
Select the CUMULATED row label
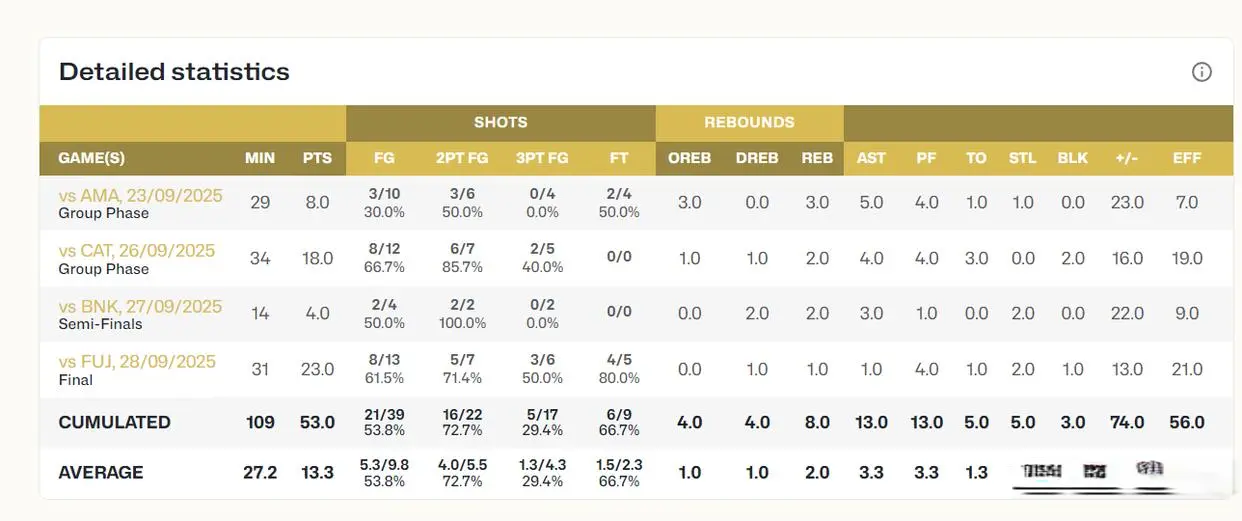115,422
